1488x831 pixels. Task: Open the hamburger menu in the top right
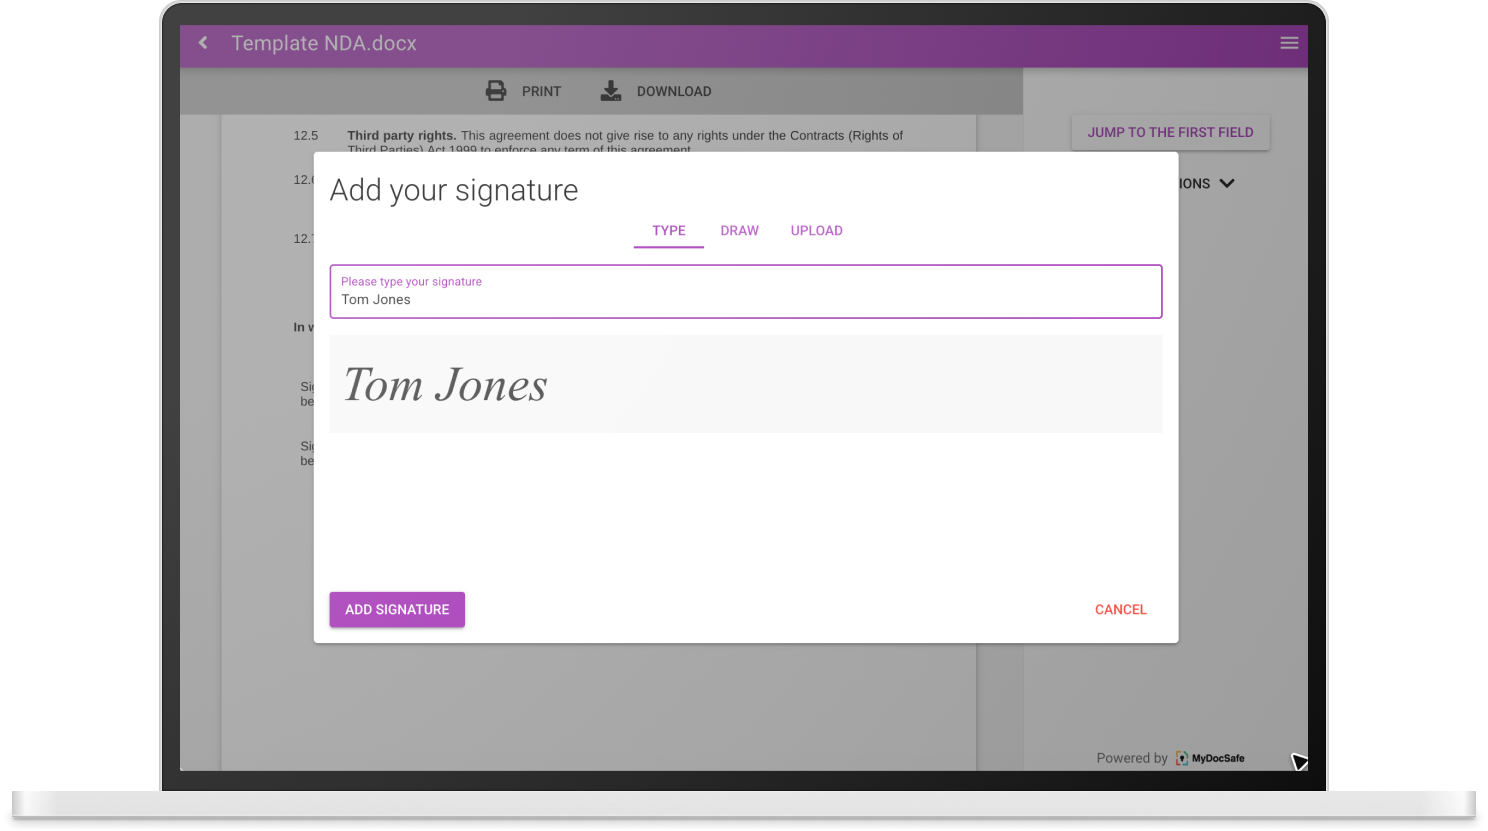point(1289,43)
